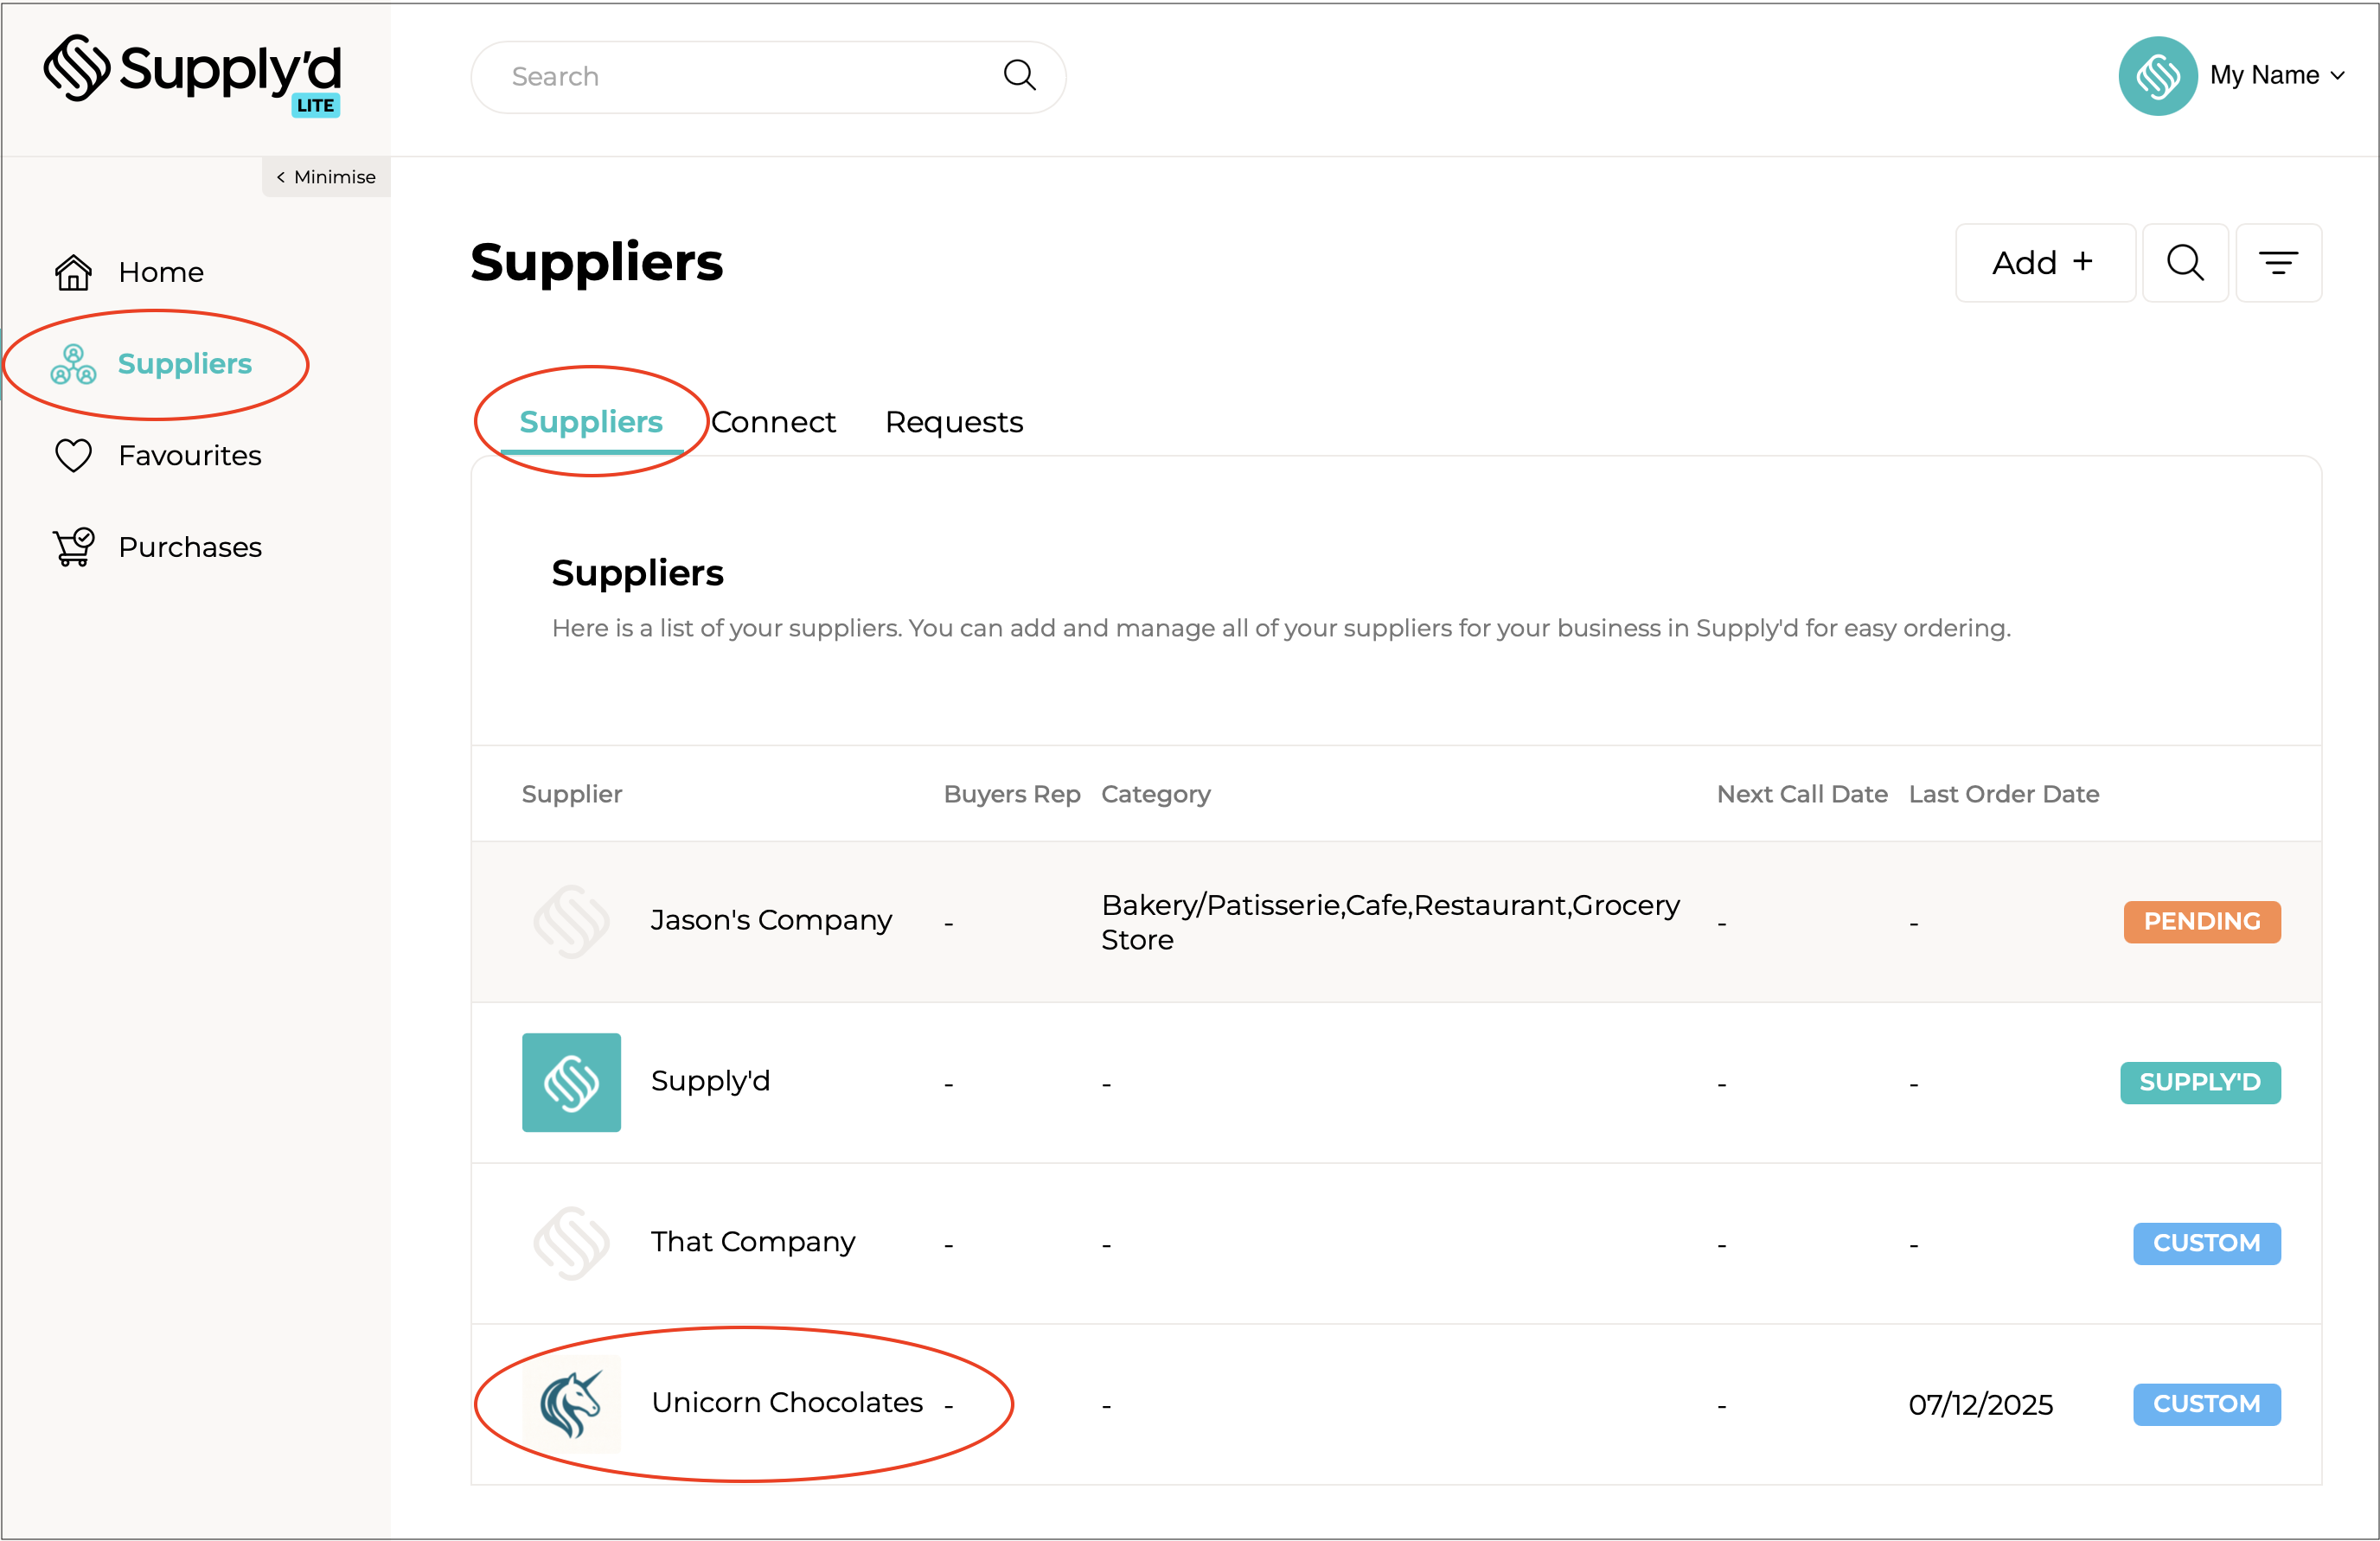The image size is (2380, 1541).
Task: Open Purchases cart in sidebar
Action: (73, 547)
